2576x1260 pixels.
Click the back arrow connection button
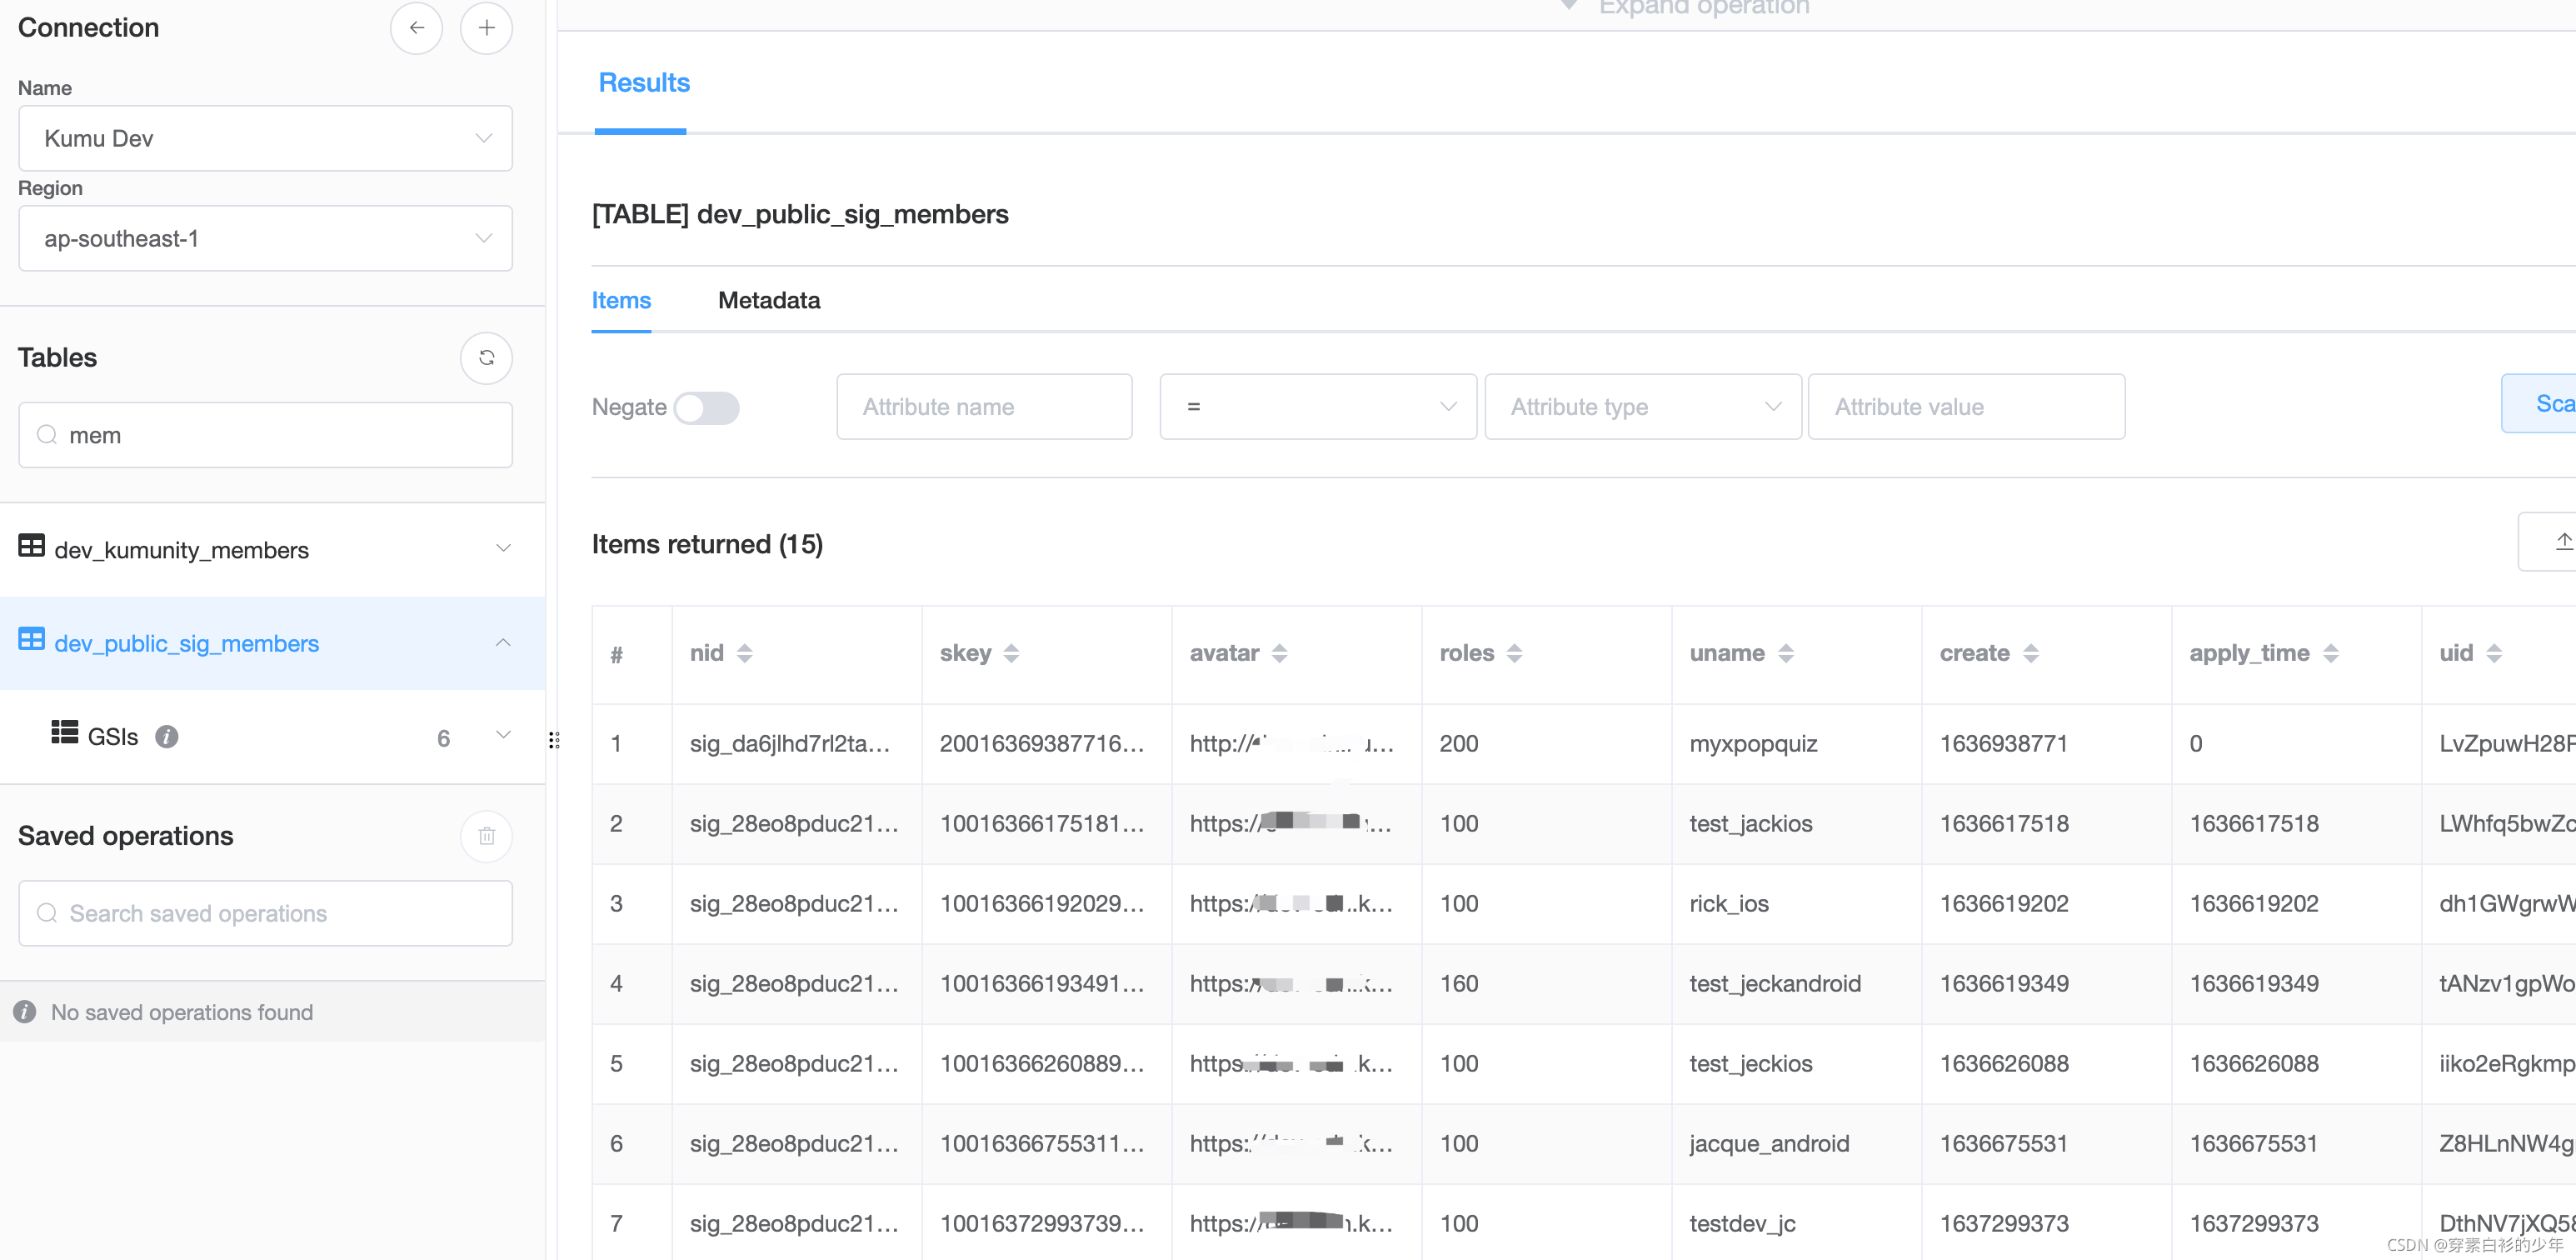(x=416, y=28)
